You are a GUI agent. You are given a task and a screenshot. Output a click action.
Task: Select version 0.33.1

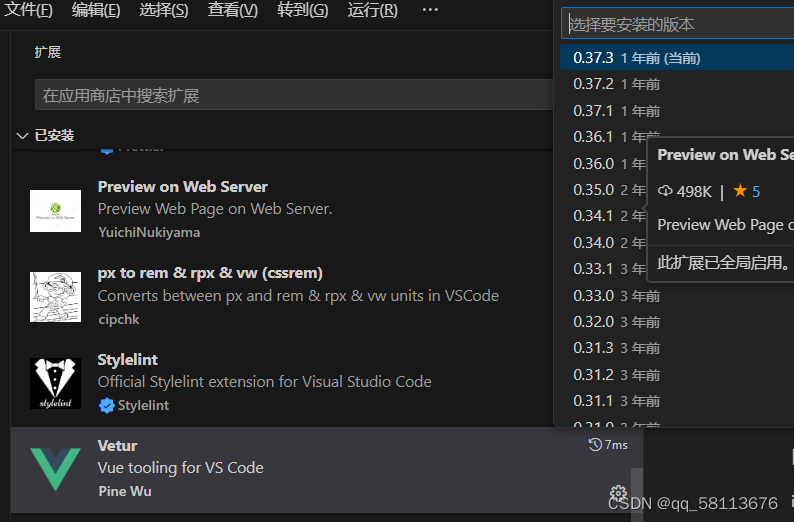click(x=604, y=269)
